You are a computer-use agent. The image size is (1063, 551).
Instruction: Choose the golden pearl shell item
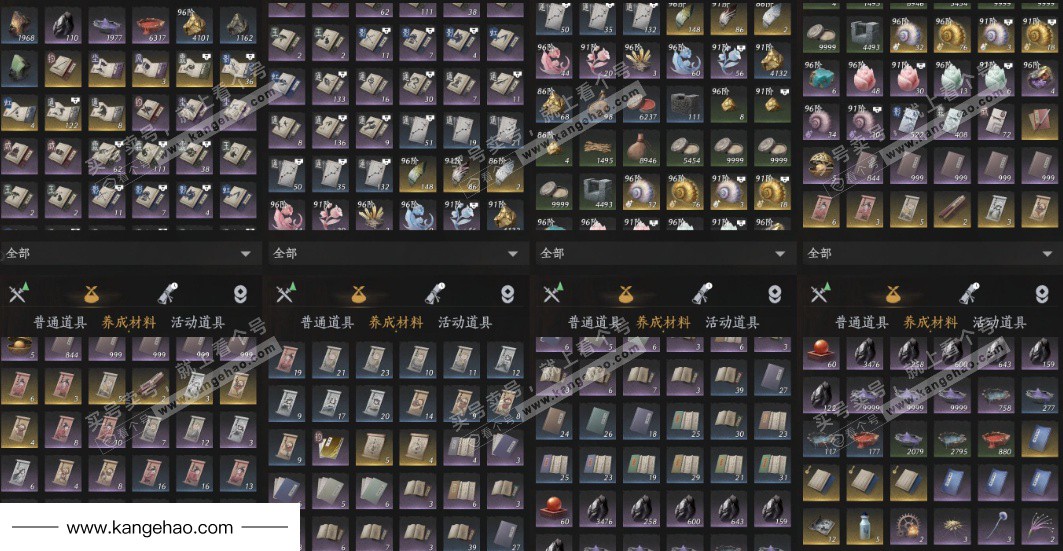click(x=820, y=166)
